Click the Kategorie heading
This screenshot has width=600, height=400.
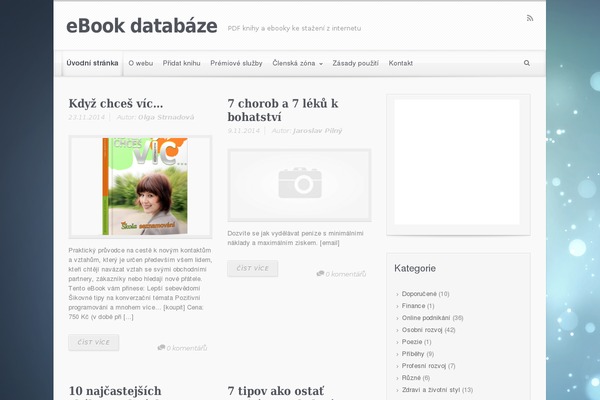coord(415,268)
